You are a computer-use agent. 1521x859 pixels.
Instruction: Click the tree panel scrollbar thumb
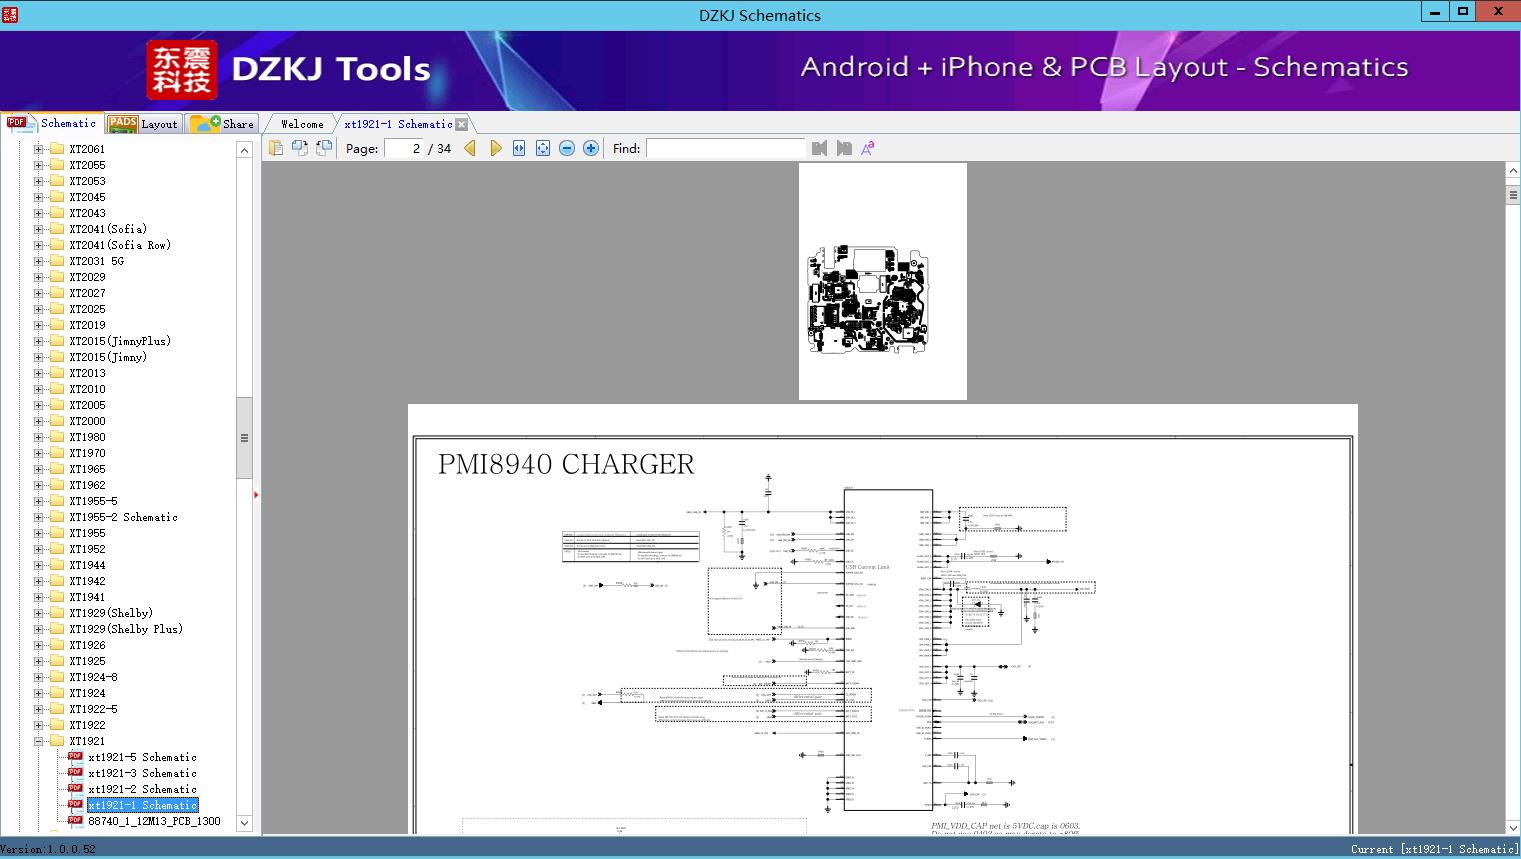[x=244, y=438]
